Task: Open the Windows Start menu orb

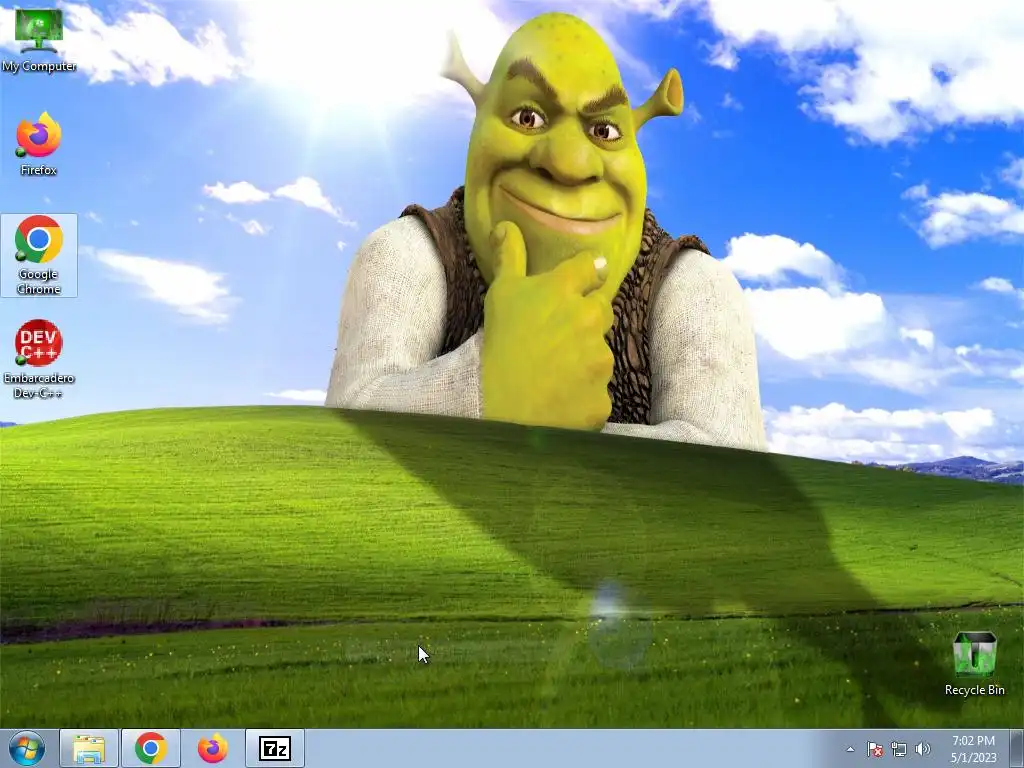Action: pos(27,748)
